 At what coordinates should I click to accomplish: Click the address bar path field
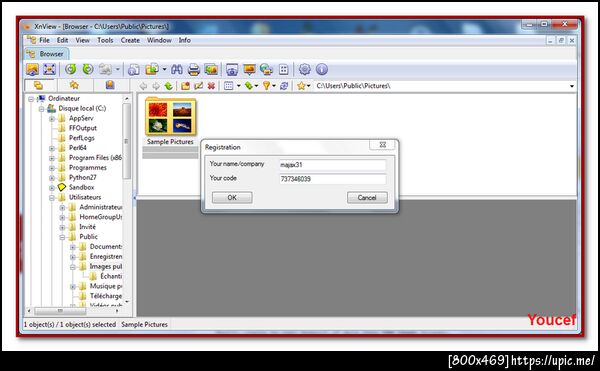tap(440, 86)
